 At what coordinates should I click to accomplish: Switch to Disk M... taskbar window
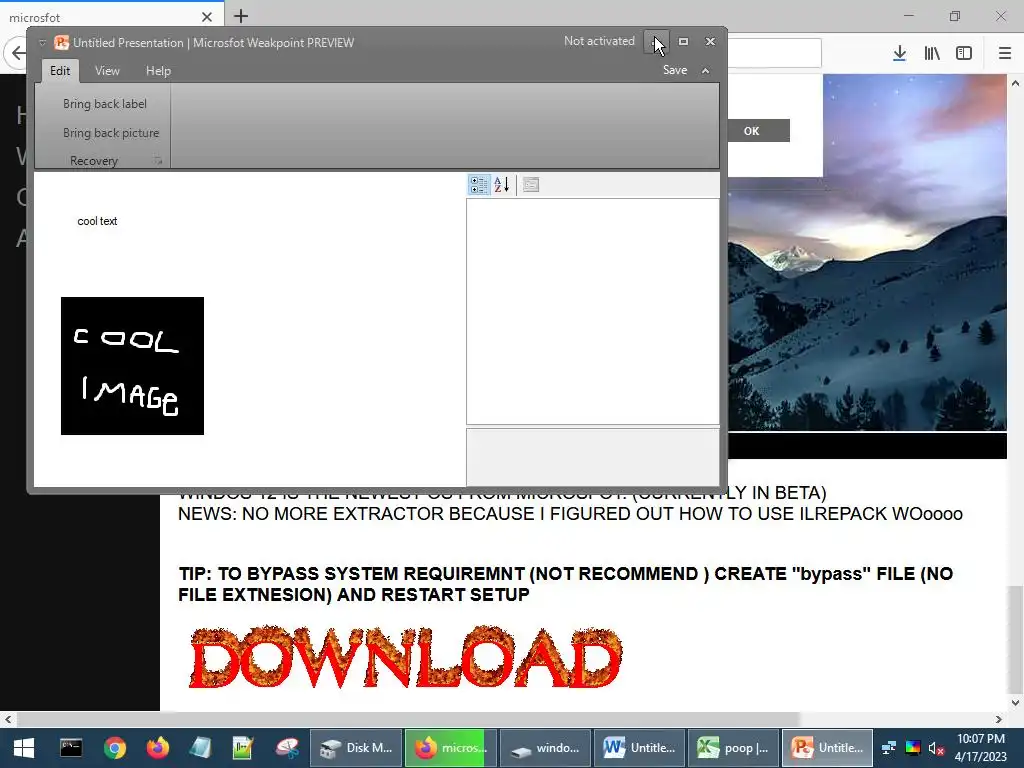tap(356, 748)
